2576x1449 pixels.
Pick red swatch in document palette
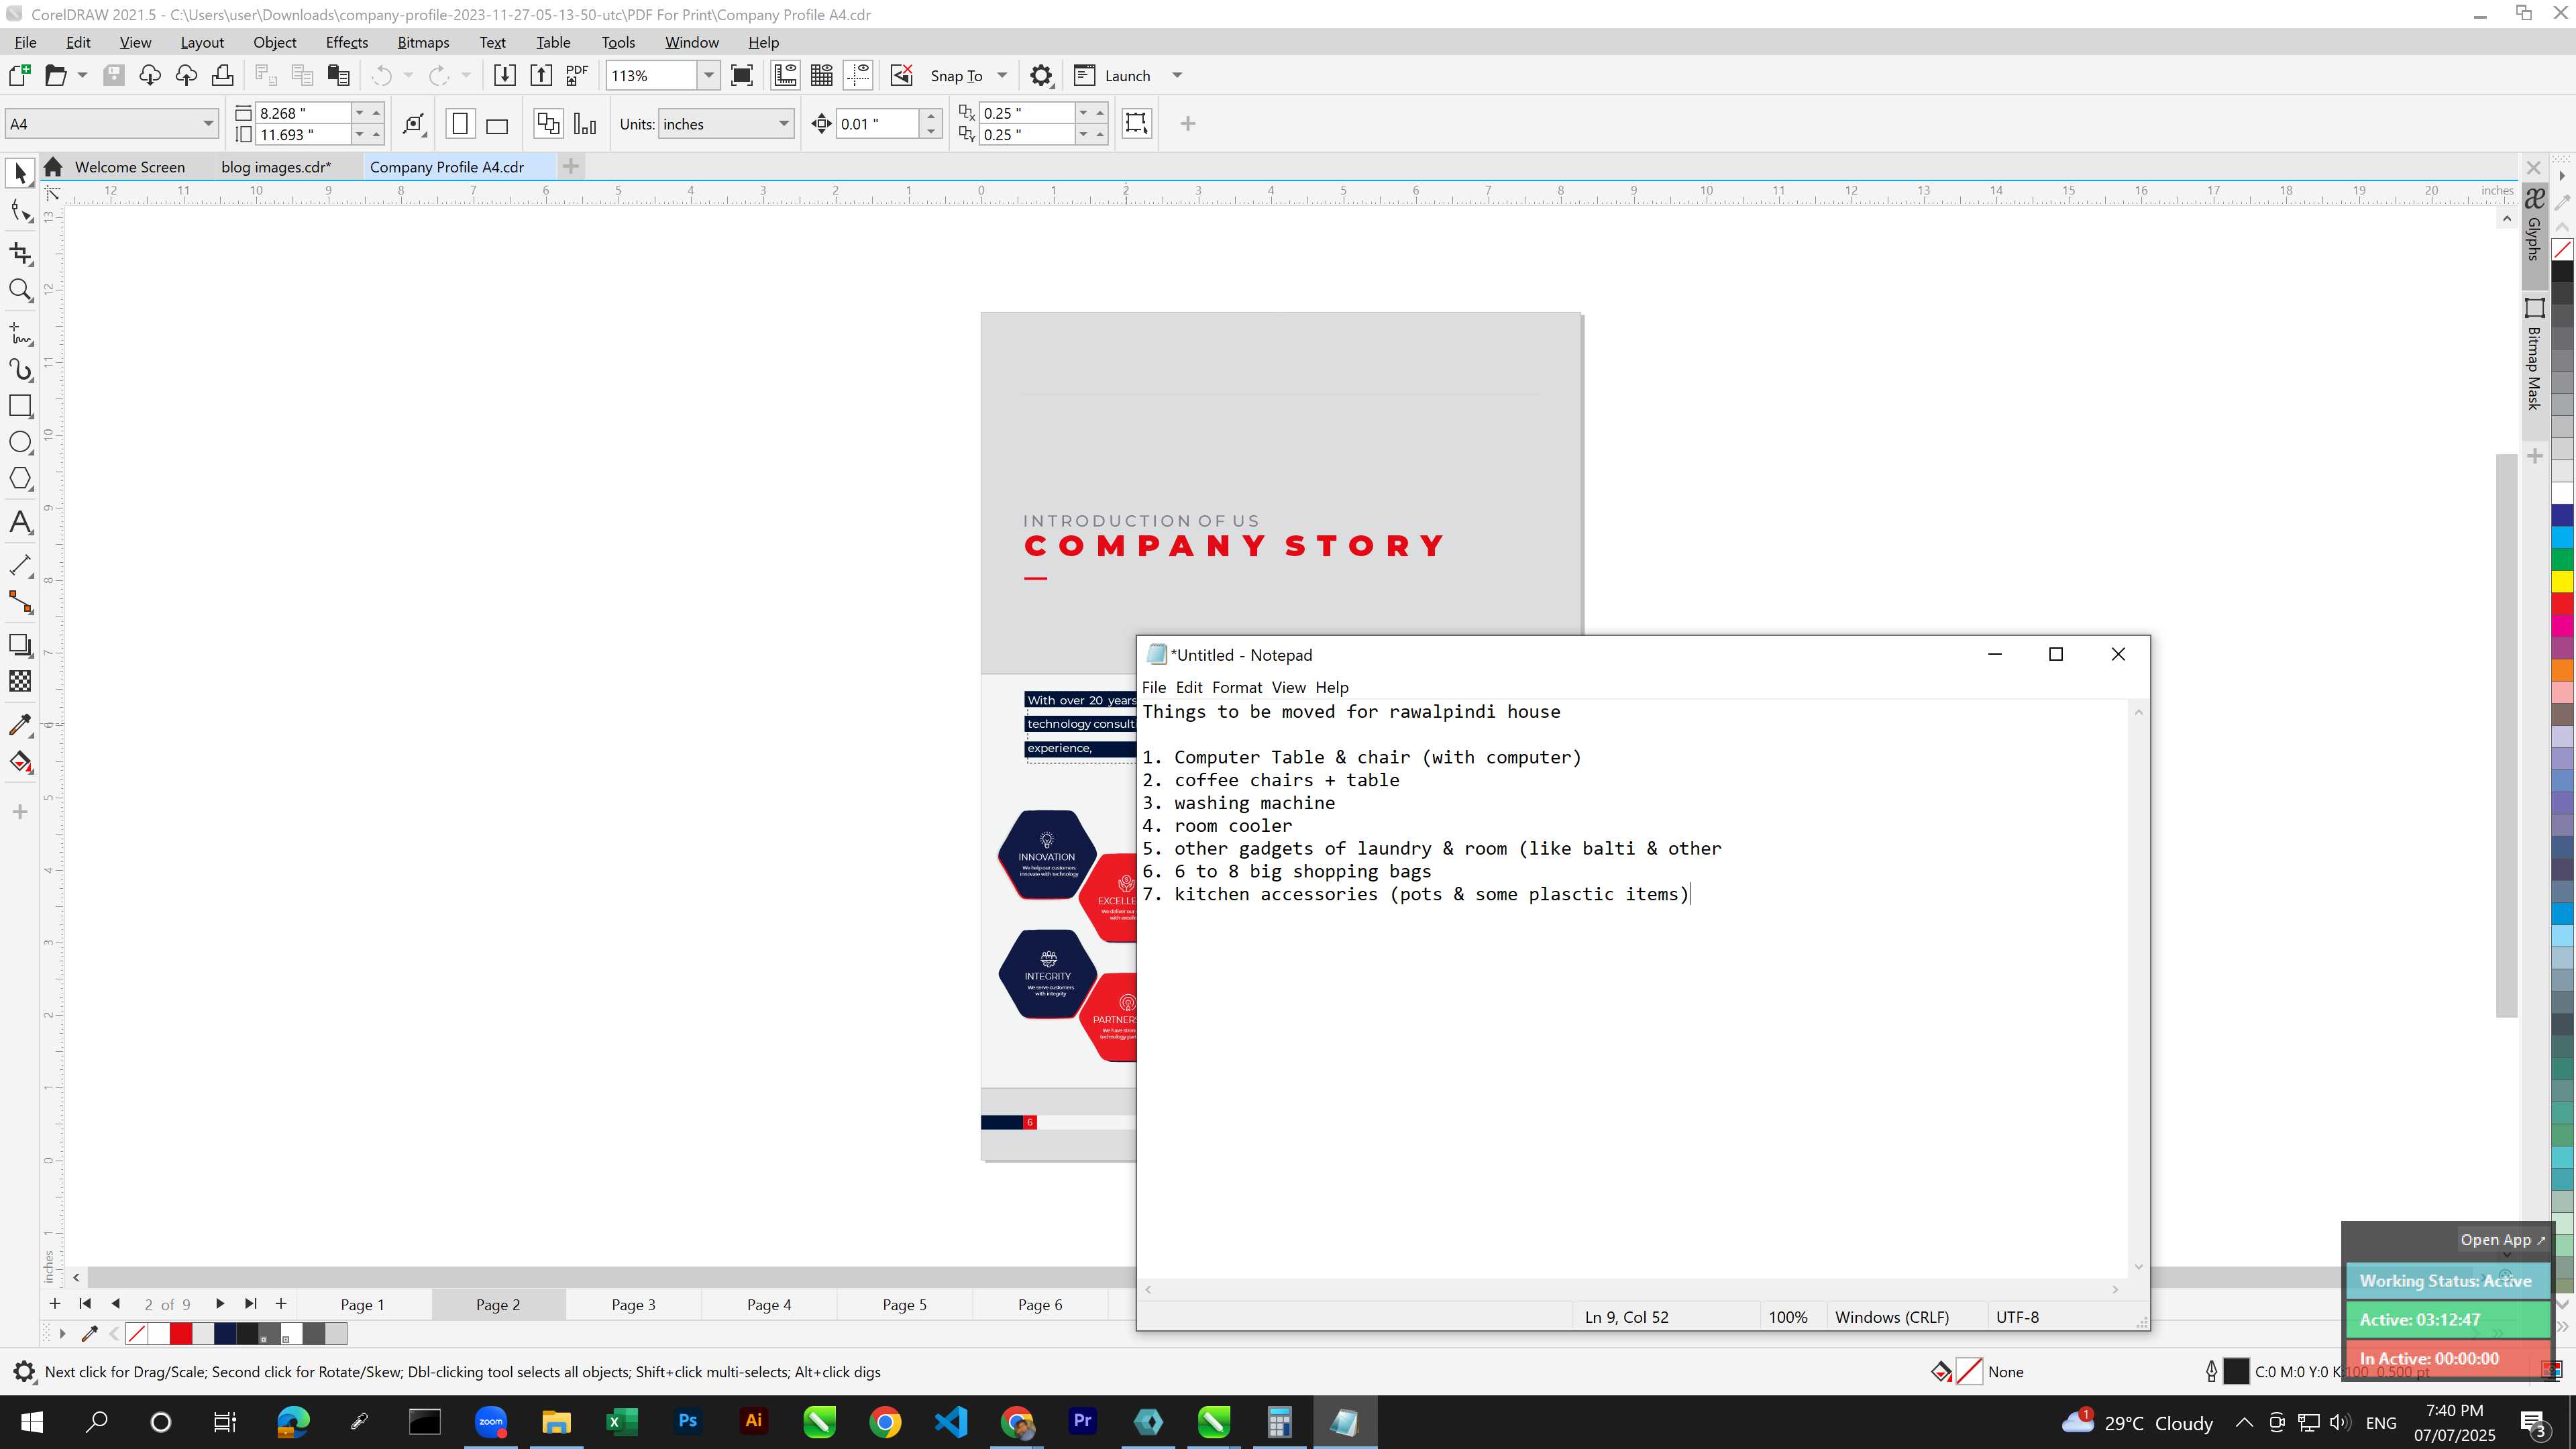[x=181, y=1334]
